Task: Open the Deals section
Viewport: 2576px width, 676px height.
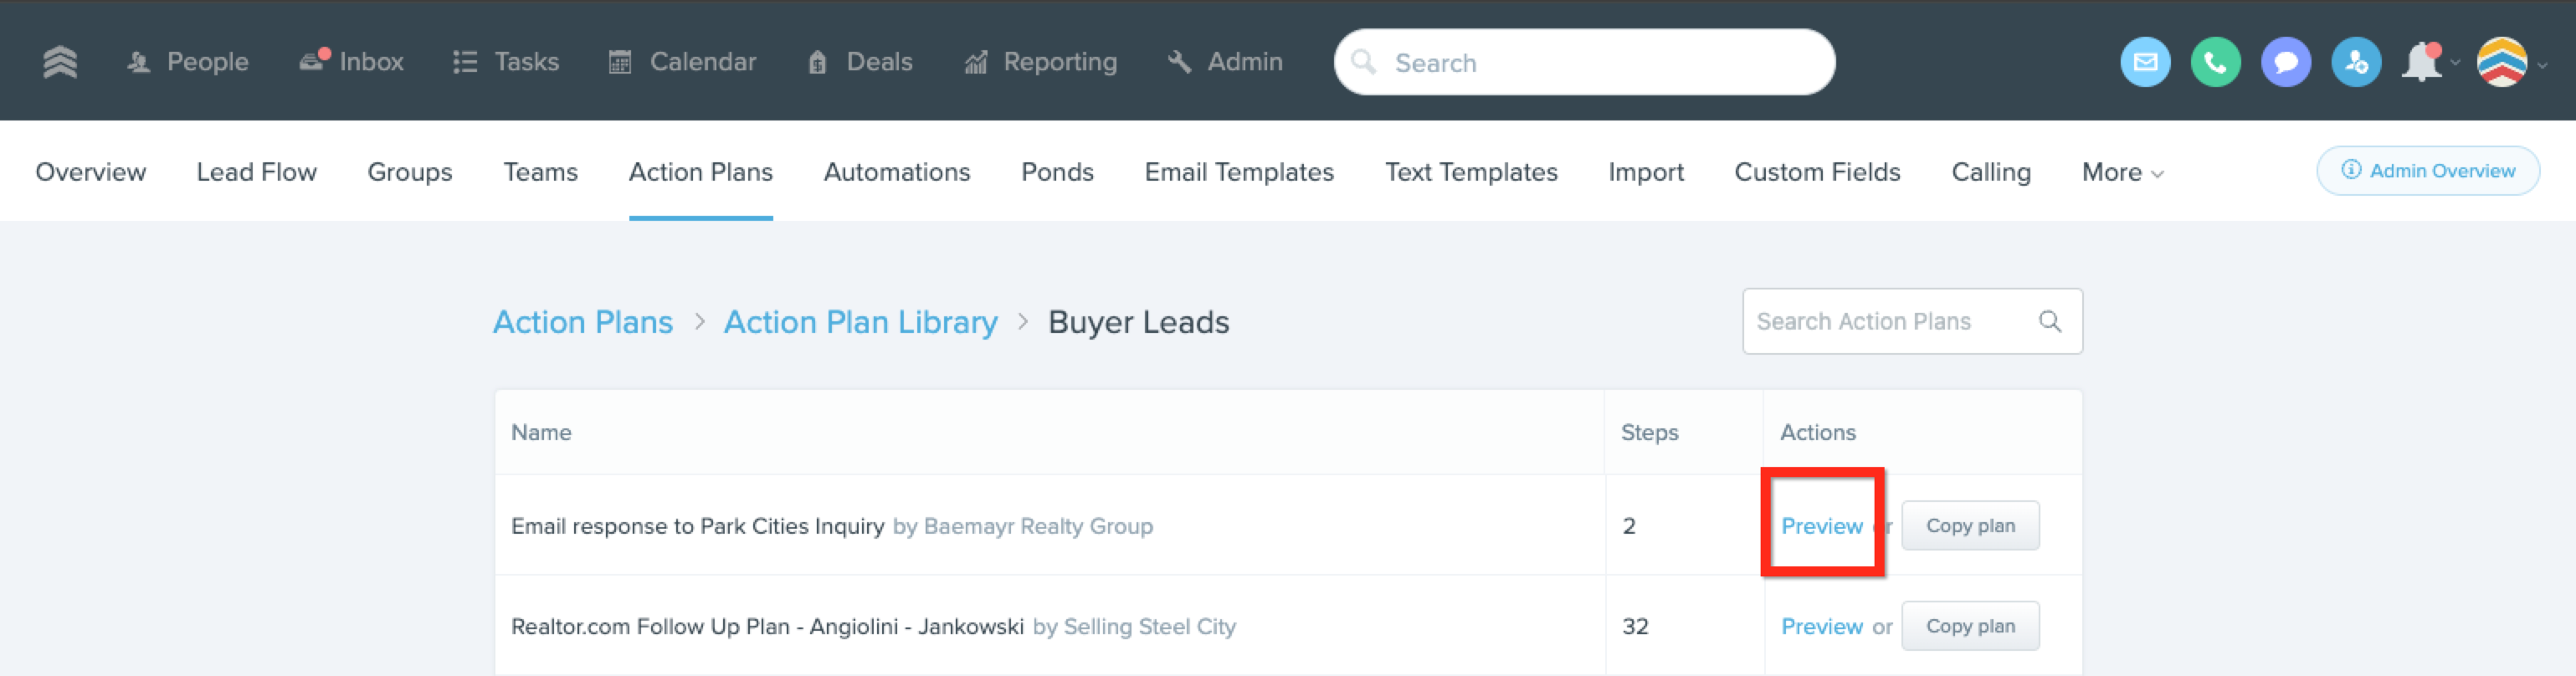Action: point(860,62)
